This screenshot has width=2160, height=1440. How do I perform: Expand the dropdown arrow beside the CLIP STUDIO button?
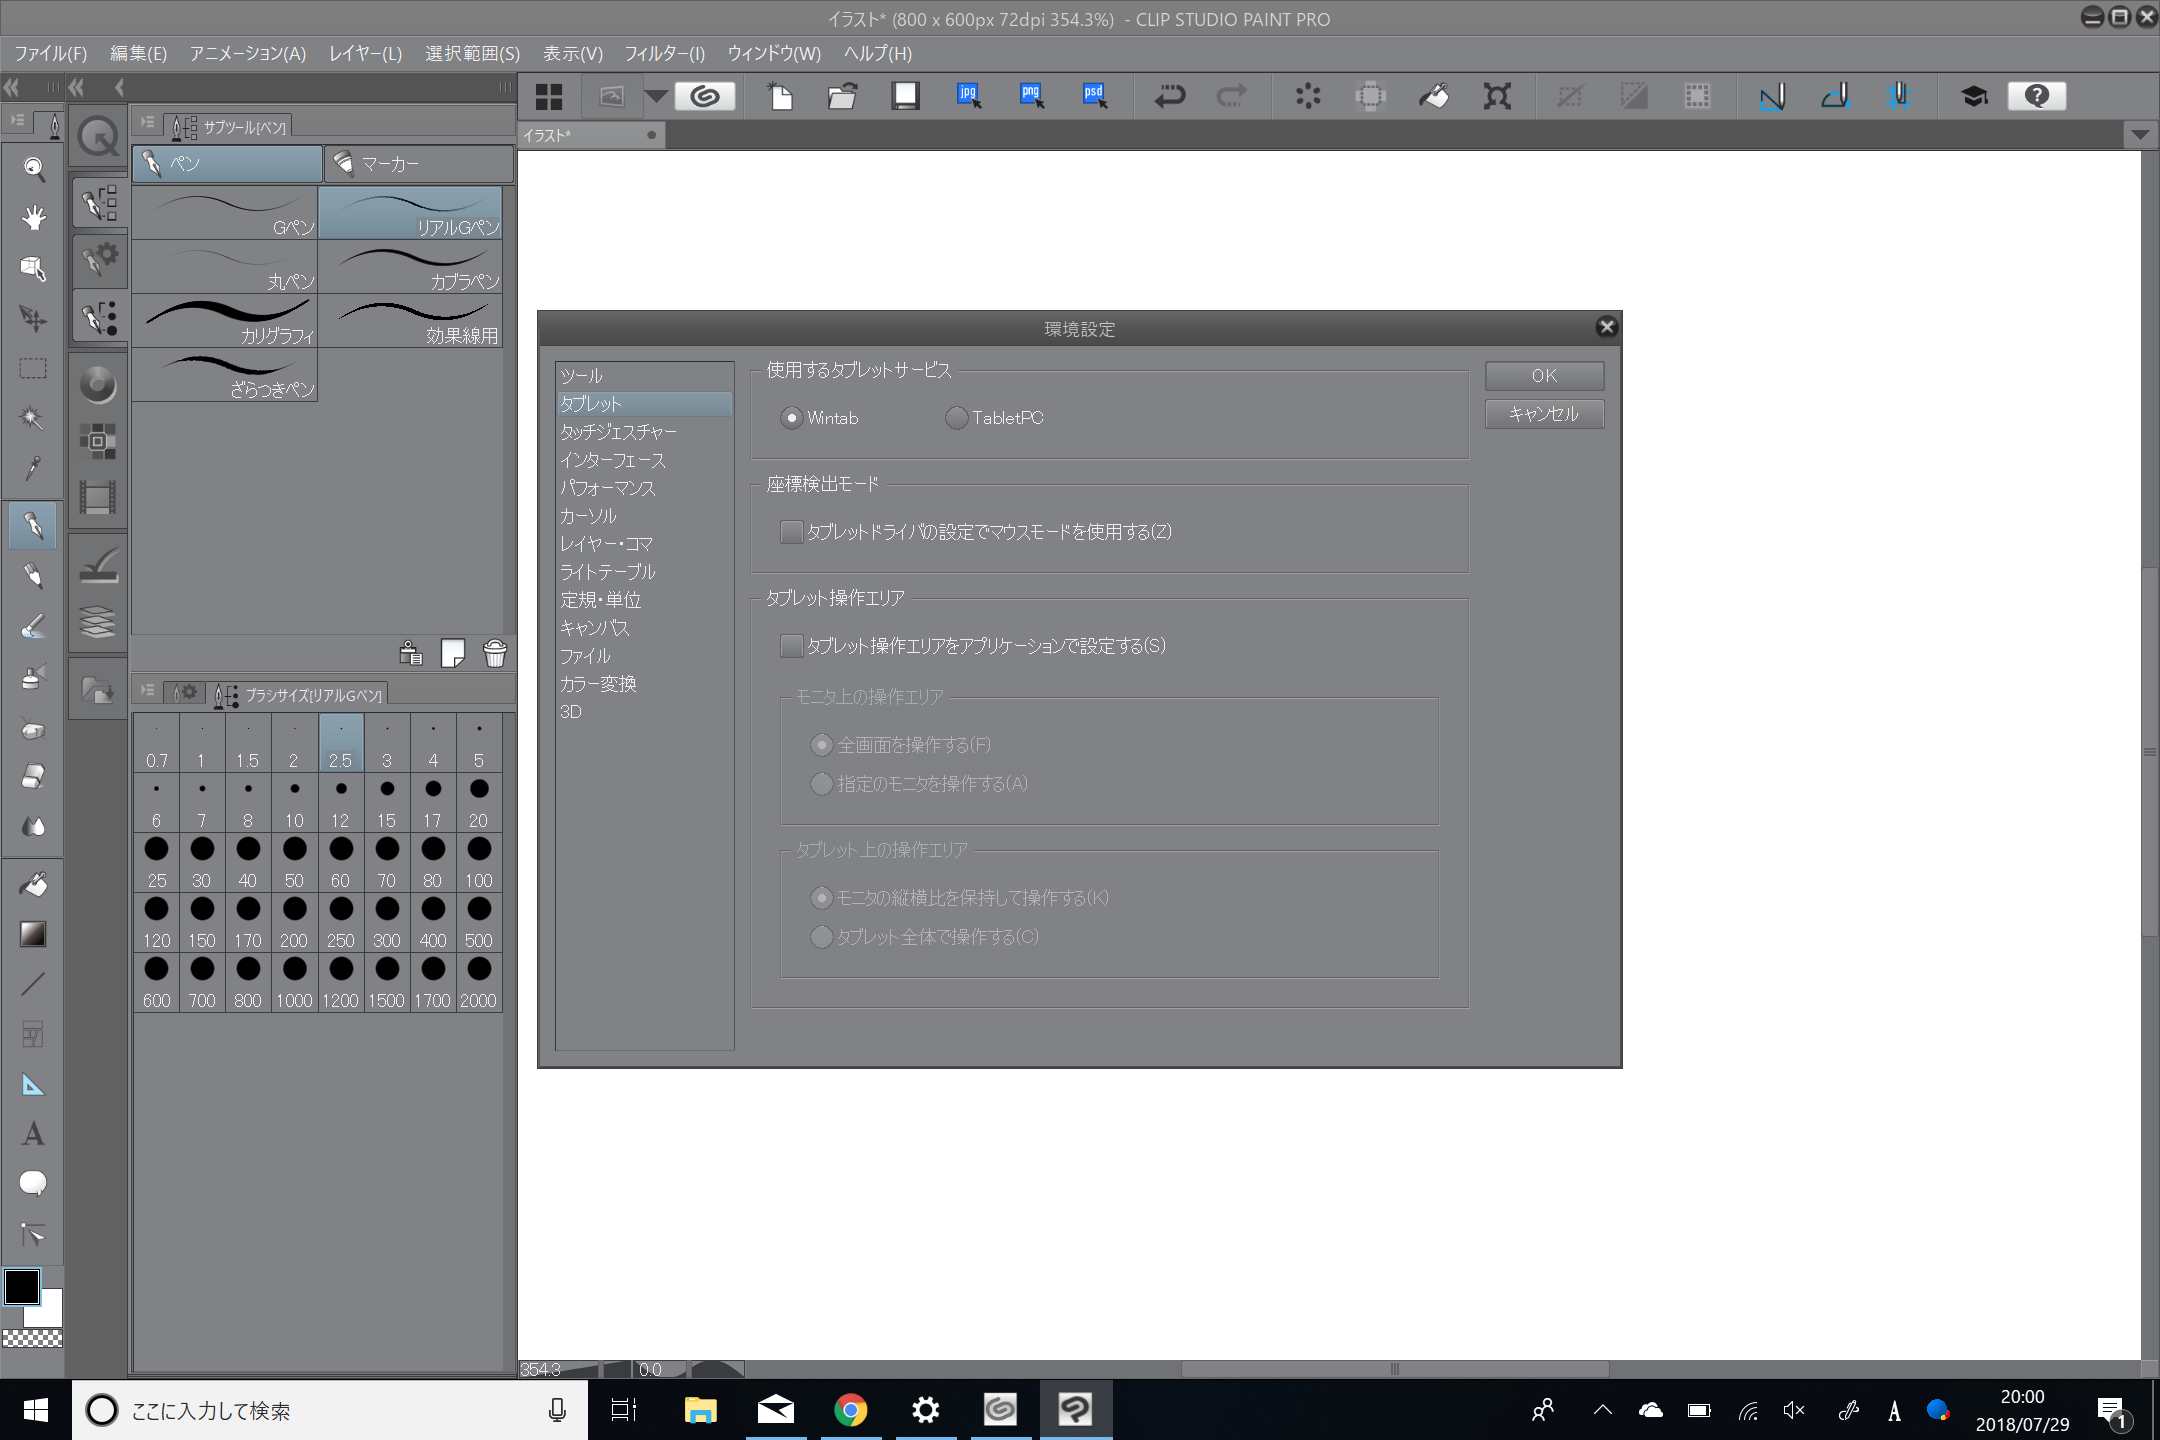point(656,96)
